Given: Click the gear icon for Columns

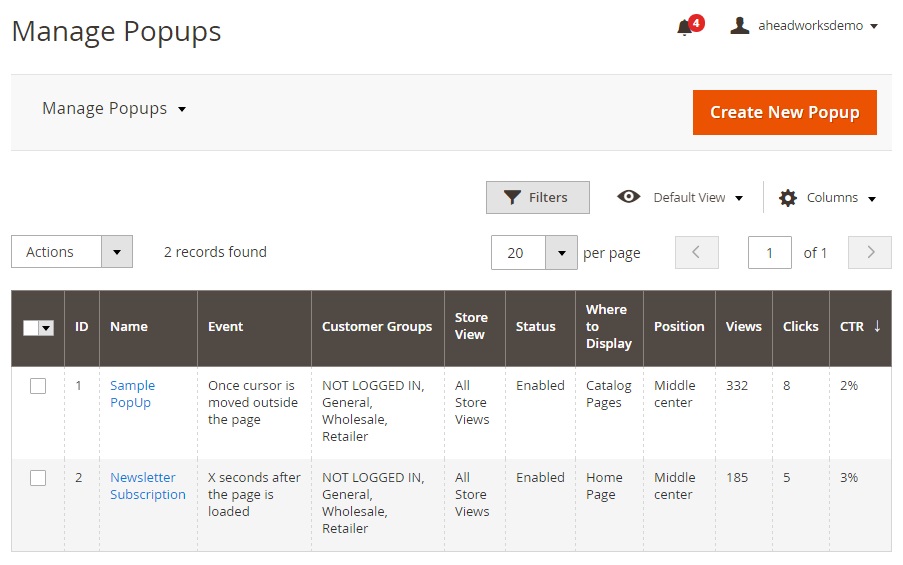Looking at the screenshot, I should coord(788,198).
